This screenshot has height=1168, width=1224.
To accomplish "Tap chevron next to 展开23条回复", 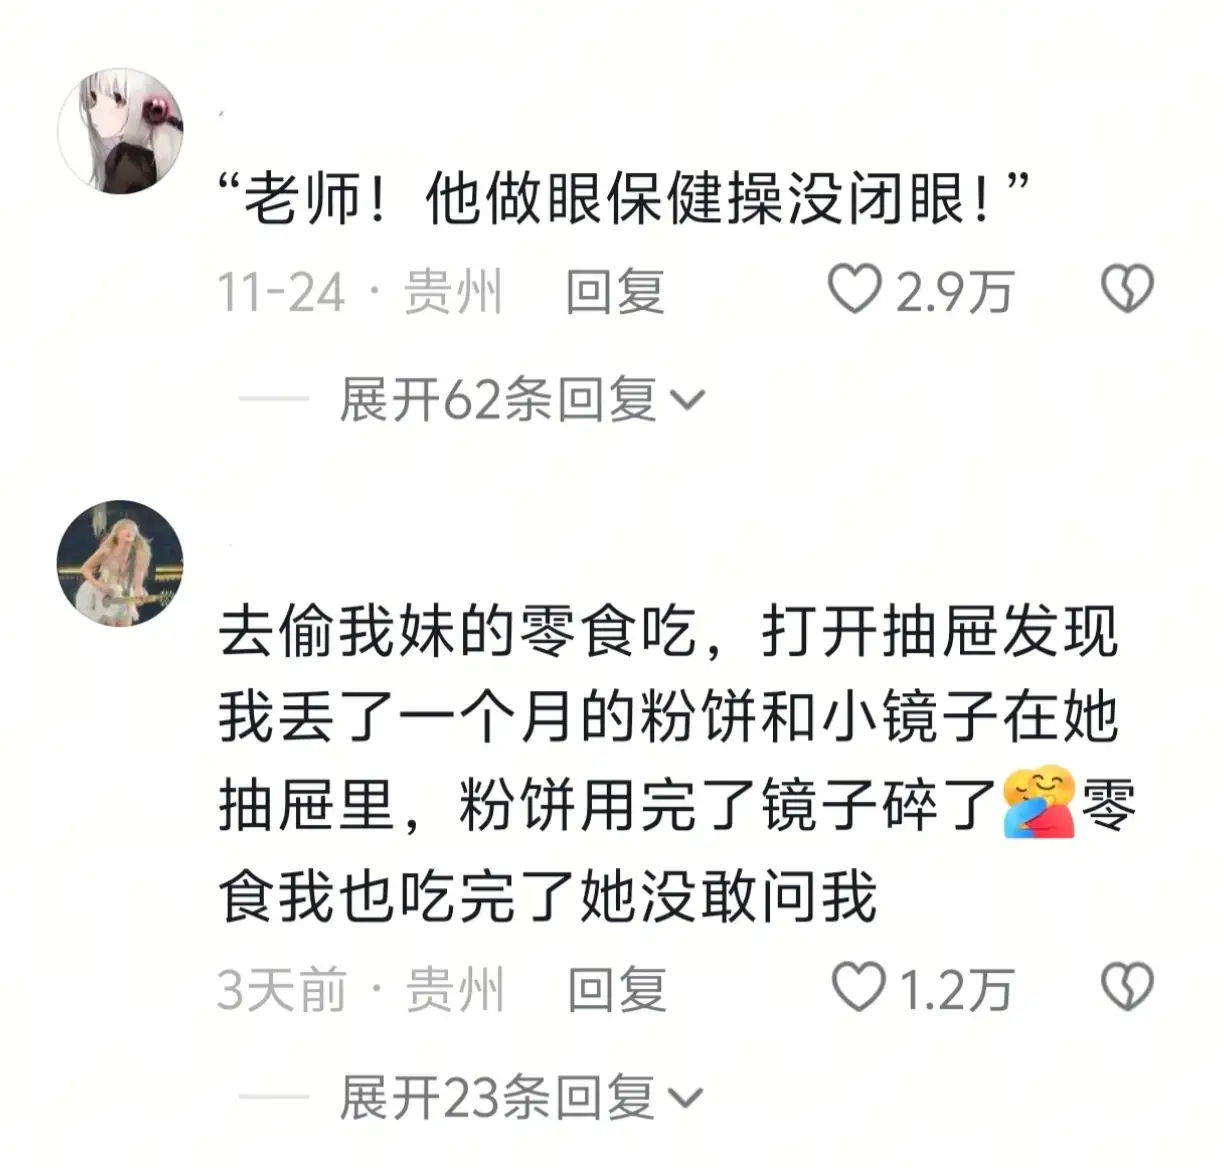I will tap(685, 1099).
